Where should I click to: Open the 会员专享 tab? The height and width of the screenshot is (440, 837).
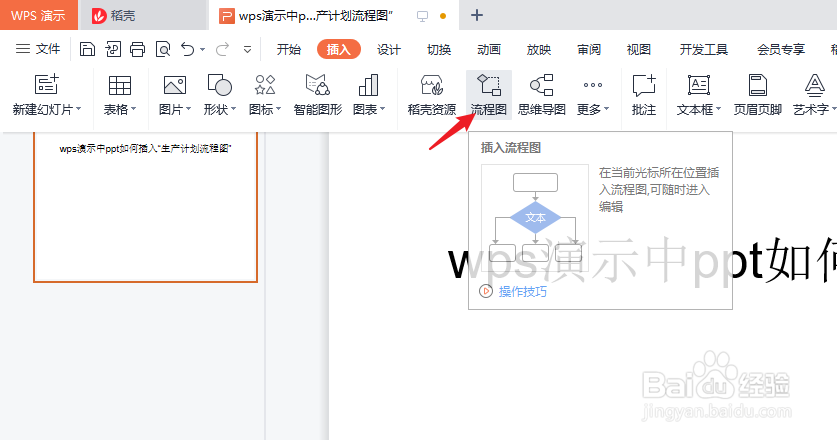click(780, 50)
